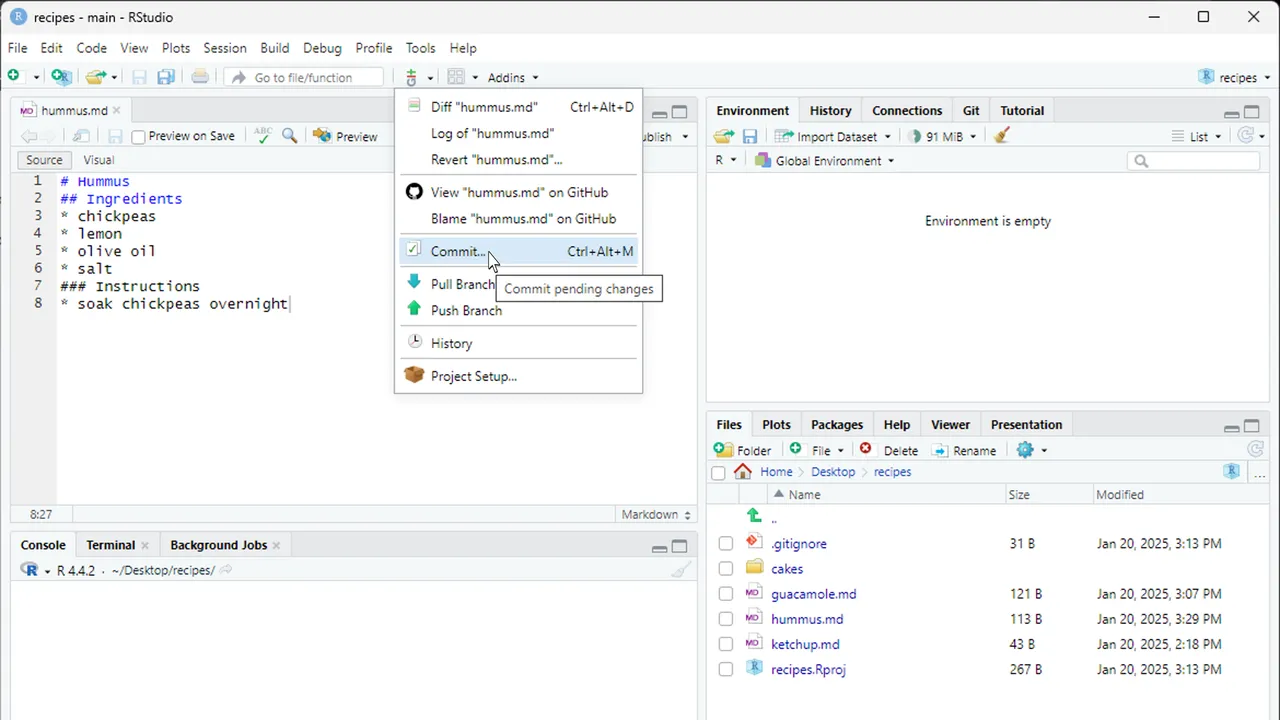The width and height of the screenshot is (1280, 720).
Task: Open the recipes project dropdown
Action: pos(1235,77)
